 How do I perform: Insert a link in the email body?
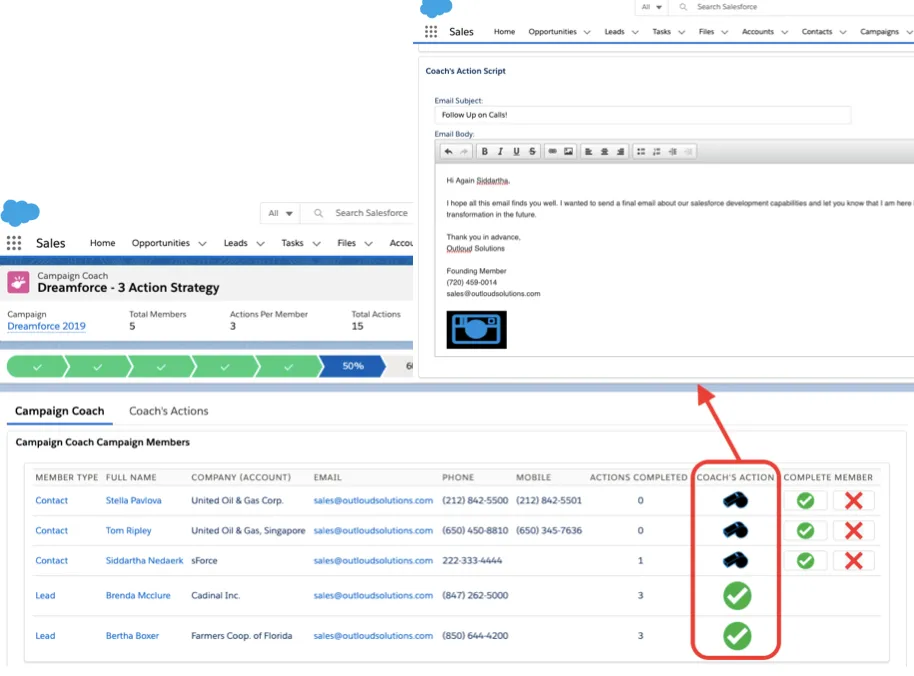pos(552,152)
